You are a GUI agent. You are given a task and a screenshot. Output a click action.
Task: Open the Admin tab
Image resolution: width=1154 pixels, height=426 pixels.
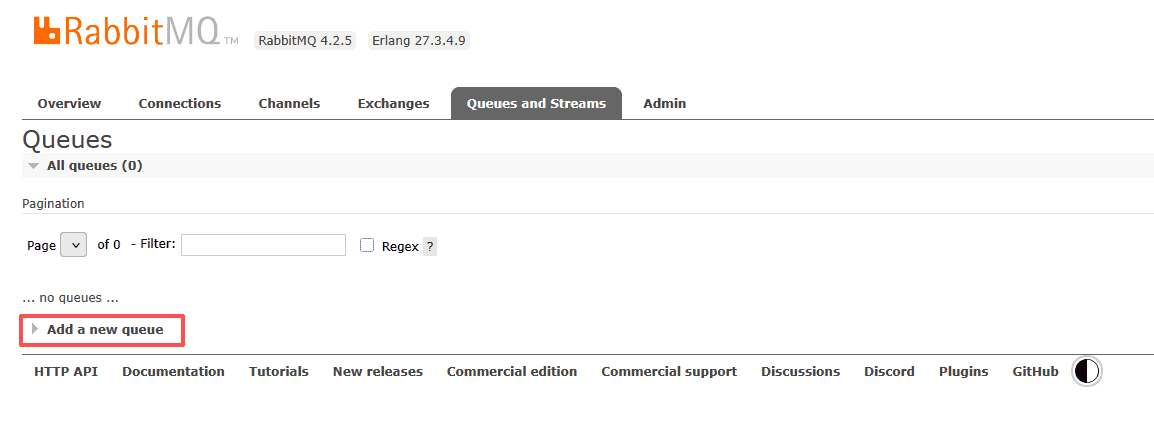pos(664,104)
